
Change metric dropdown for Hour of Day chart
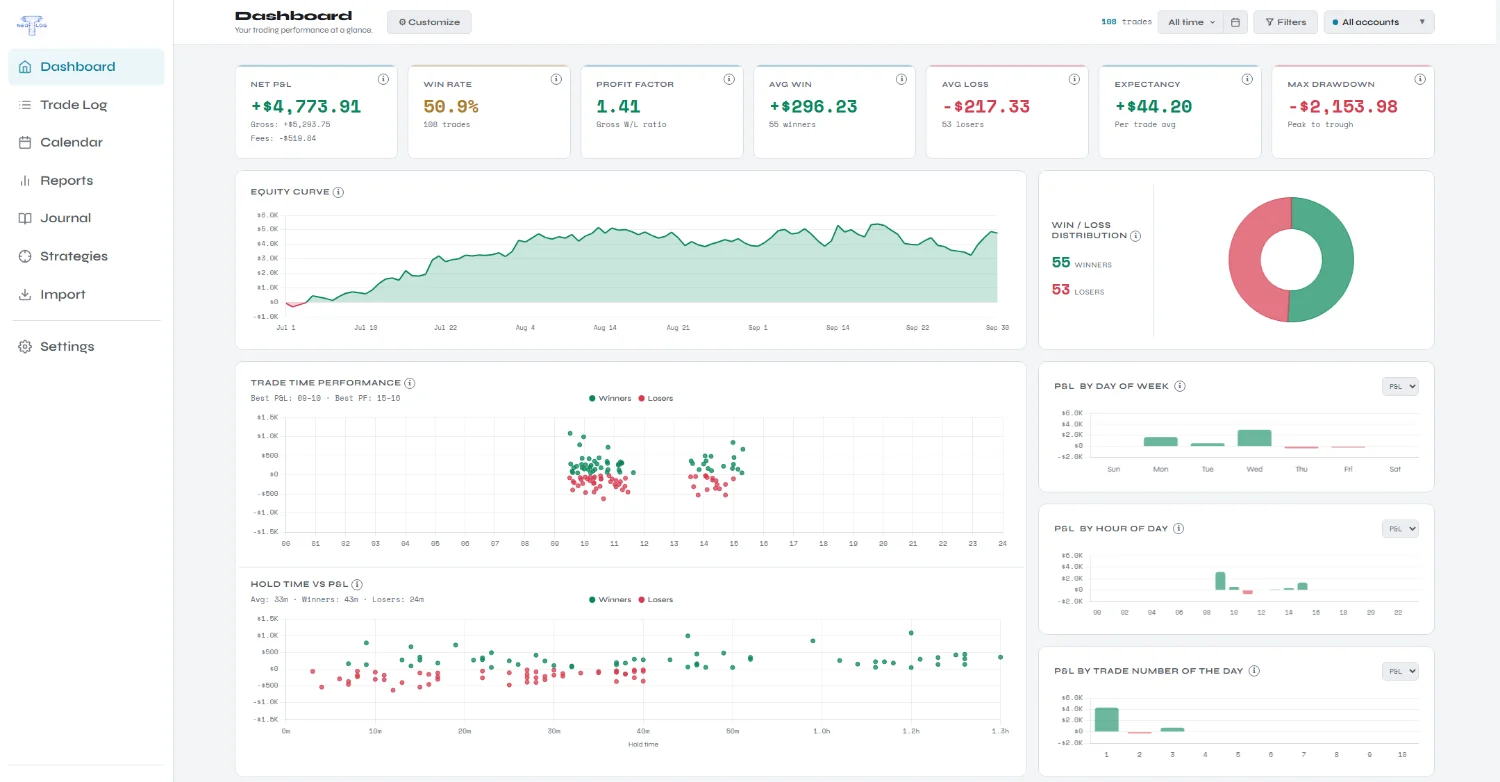(x=1400, y=529)
